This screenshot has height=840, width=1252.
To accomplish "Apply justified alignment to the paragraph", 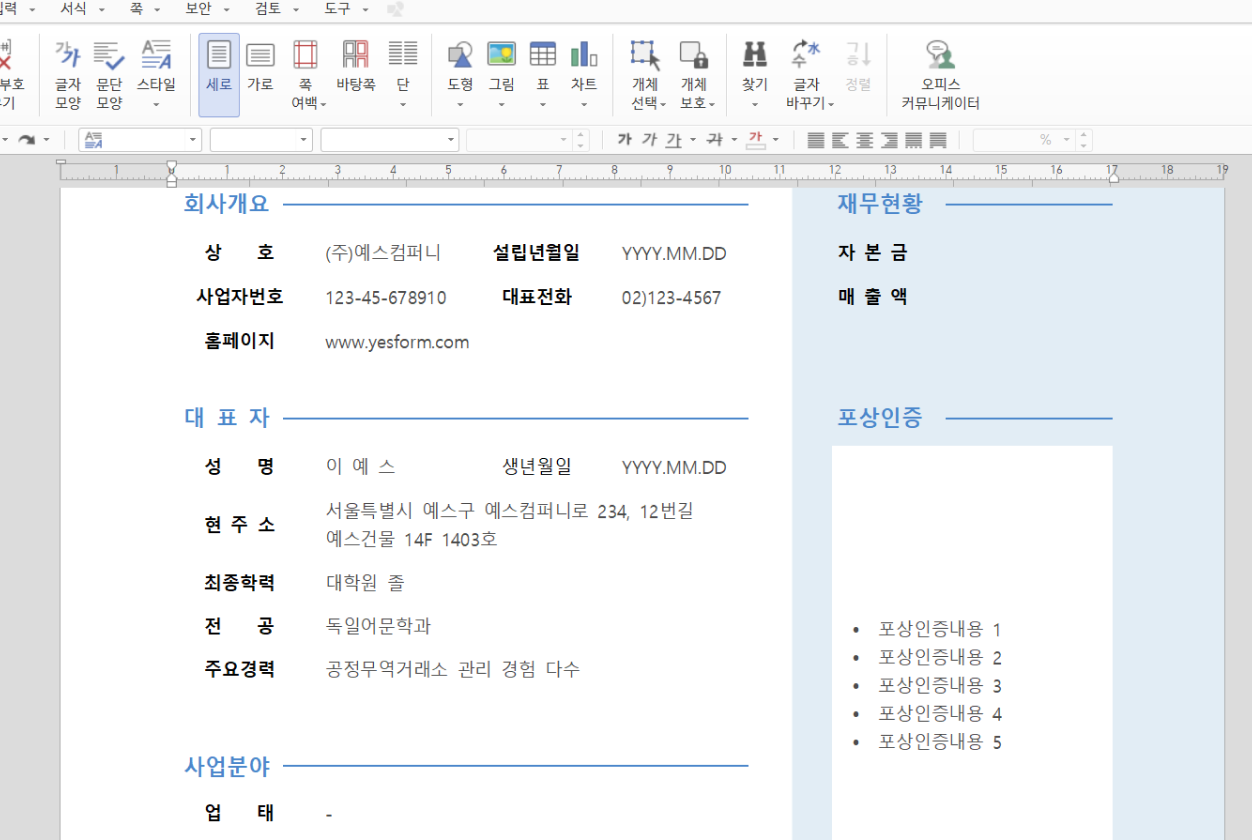I will 816,140.
